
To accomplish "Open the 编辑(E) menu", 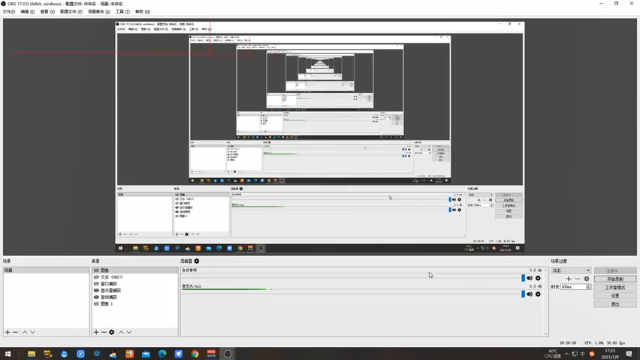I will pos(28,12).
